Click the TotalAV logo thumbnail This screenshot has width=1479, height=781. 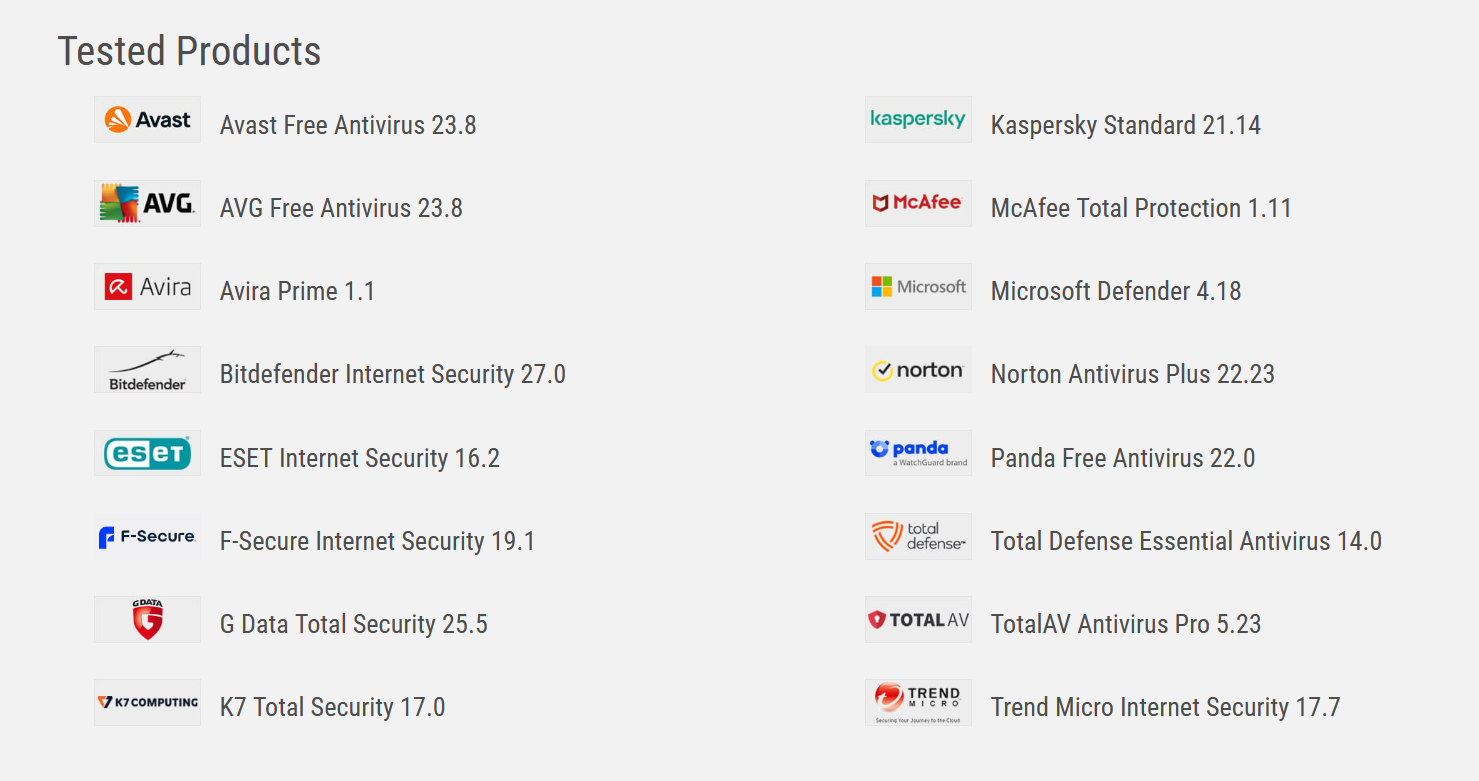point(918,620)
